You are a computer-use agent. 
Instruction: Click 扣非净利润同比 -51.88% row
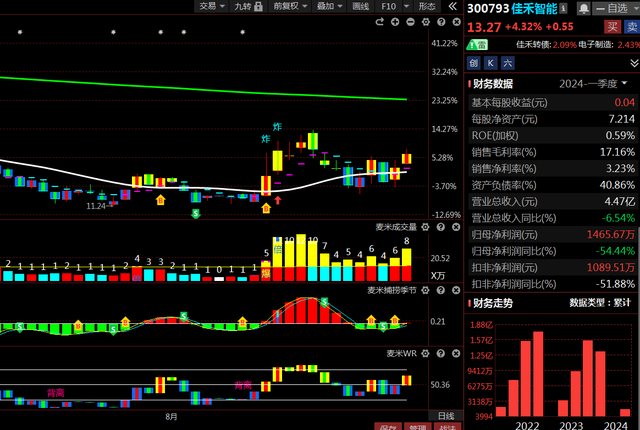tap(553, 284)
